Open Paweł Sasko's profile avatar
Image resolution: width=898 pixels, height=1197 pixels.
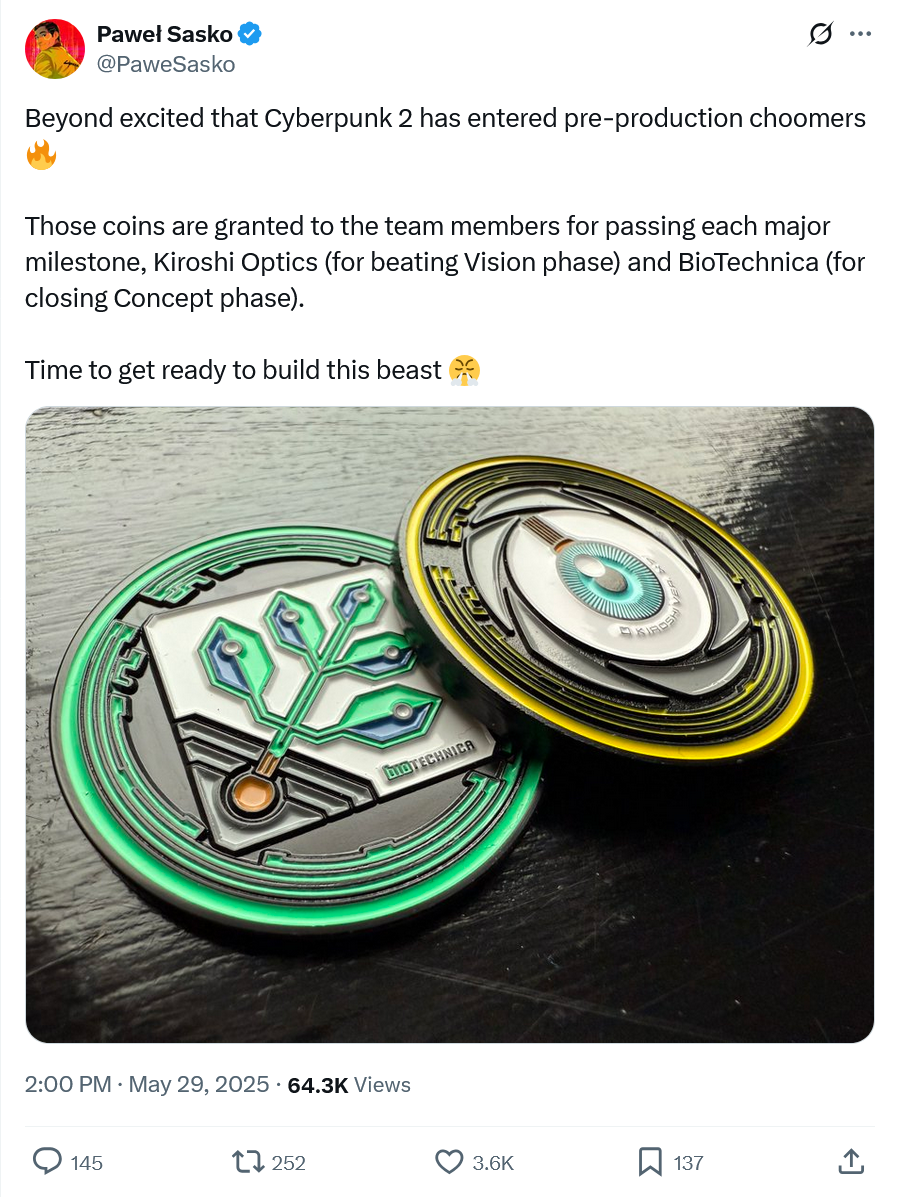pyautogui.click(x=55, y=49)
